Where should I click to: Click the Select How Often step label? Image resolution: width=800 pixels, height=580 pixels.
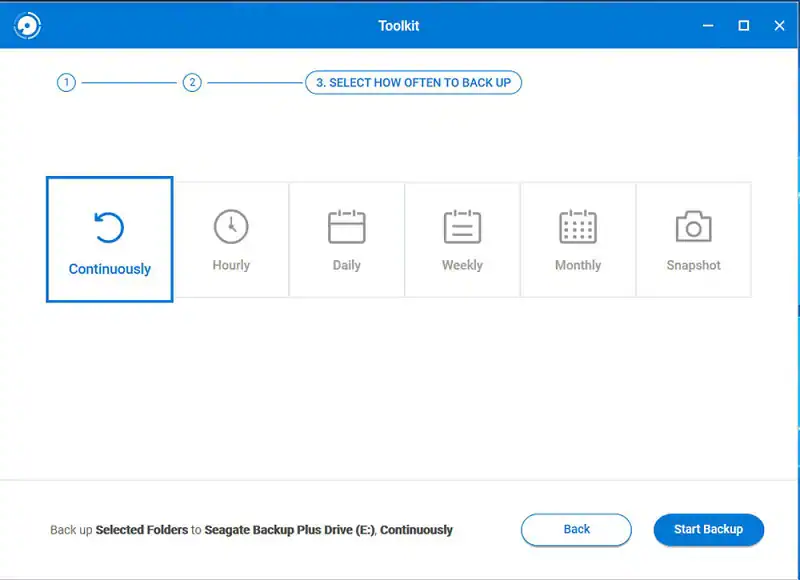413,83
